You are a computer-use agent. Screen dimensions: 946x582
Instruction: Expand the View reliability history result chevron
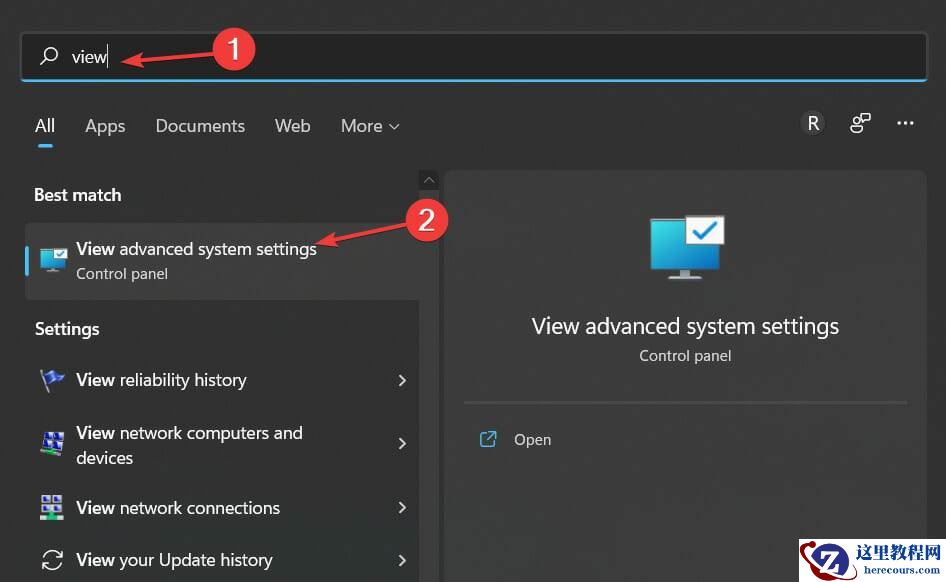pyautogui.click(x=402, y=380)
